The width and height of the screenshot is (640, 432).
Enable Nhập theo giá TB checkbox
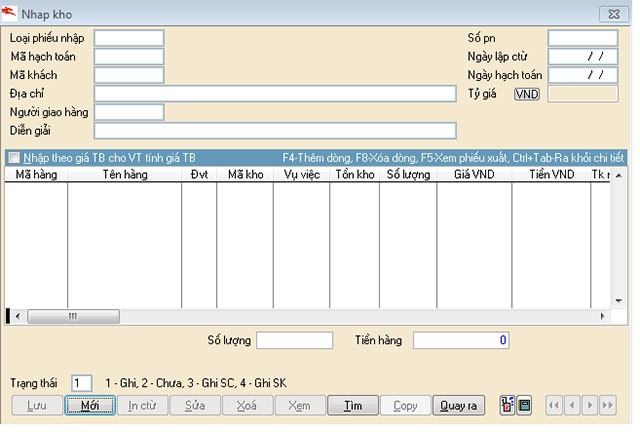(14, 158)
